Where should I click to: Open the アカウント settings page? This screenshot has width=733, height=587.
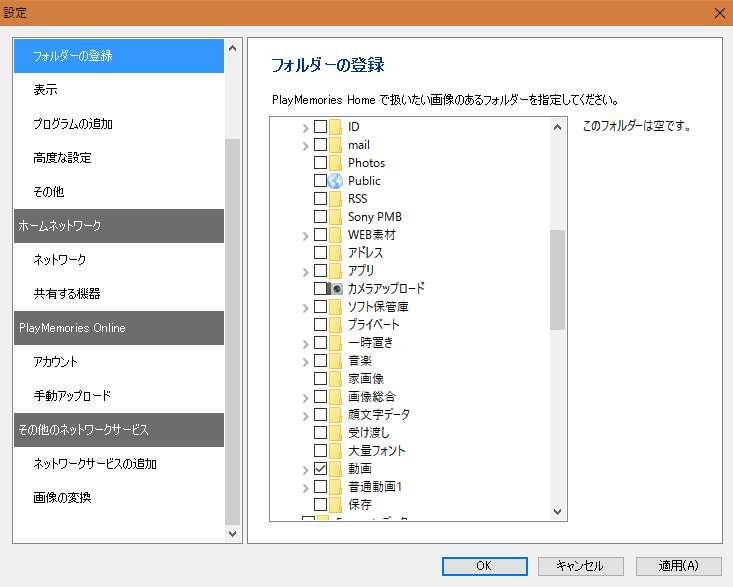(x=119, y=362)
